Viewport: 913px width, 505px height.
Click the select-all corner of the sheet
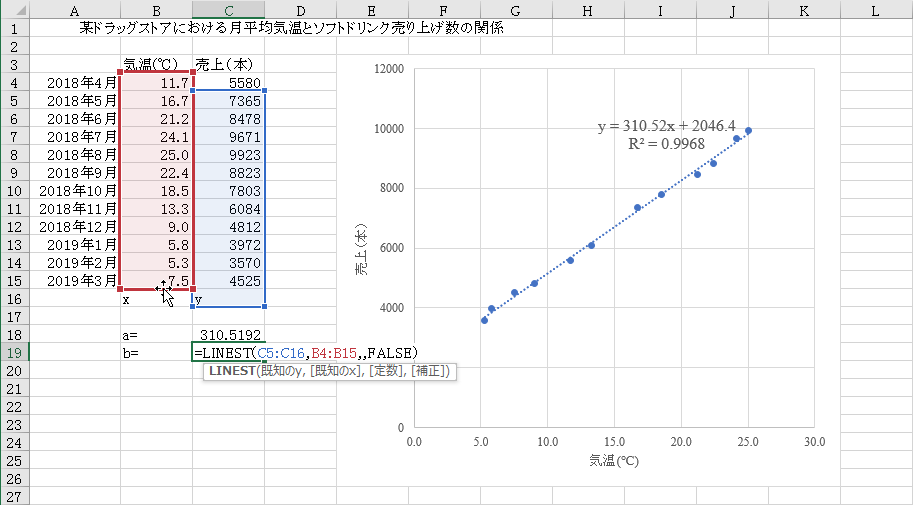point(14,9)
